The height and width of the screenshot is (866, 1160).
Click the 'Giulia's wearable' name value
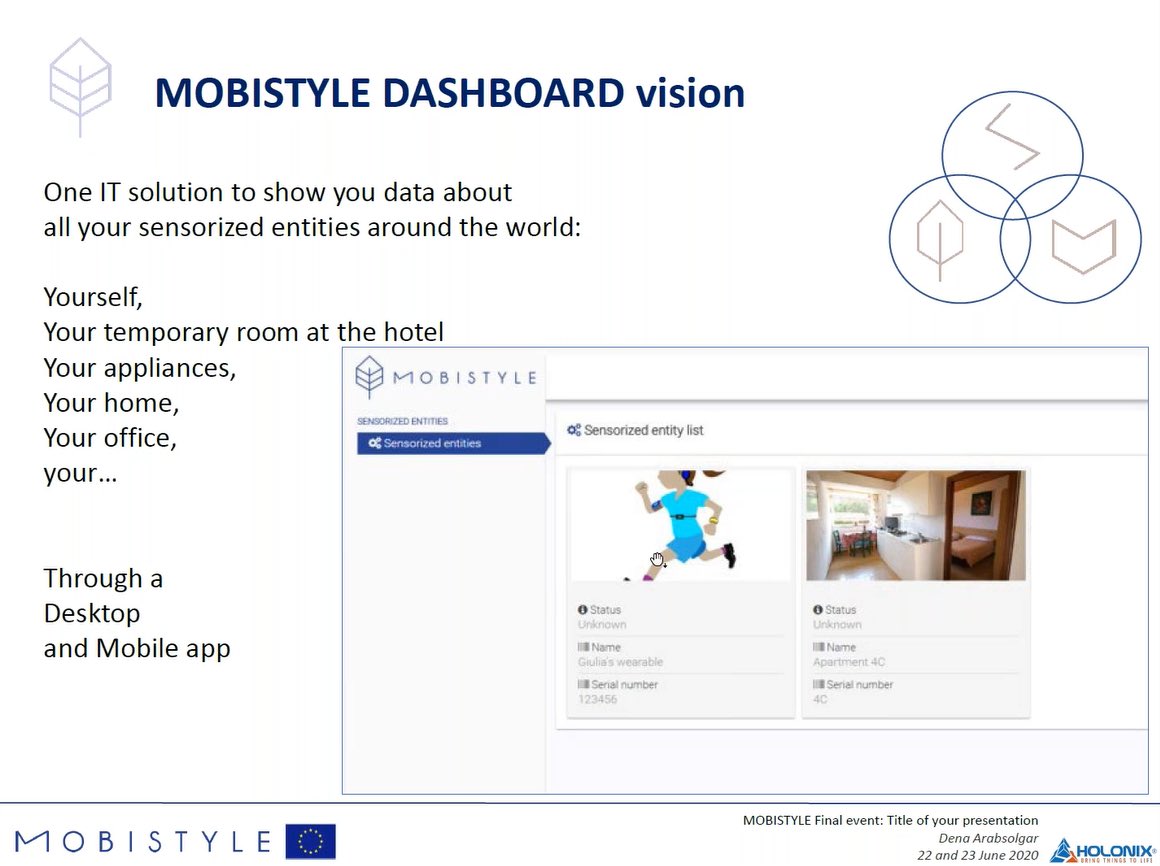click(620, 662)
